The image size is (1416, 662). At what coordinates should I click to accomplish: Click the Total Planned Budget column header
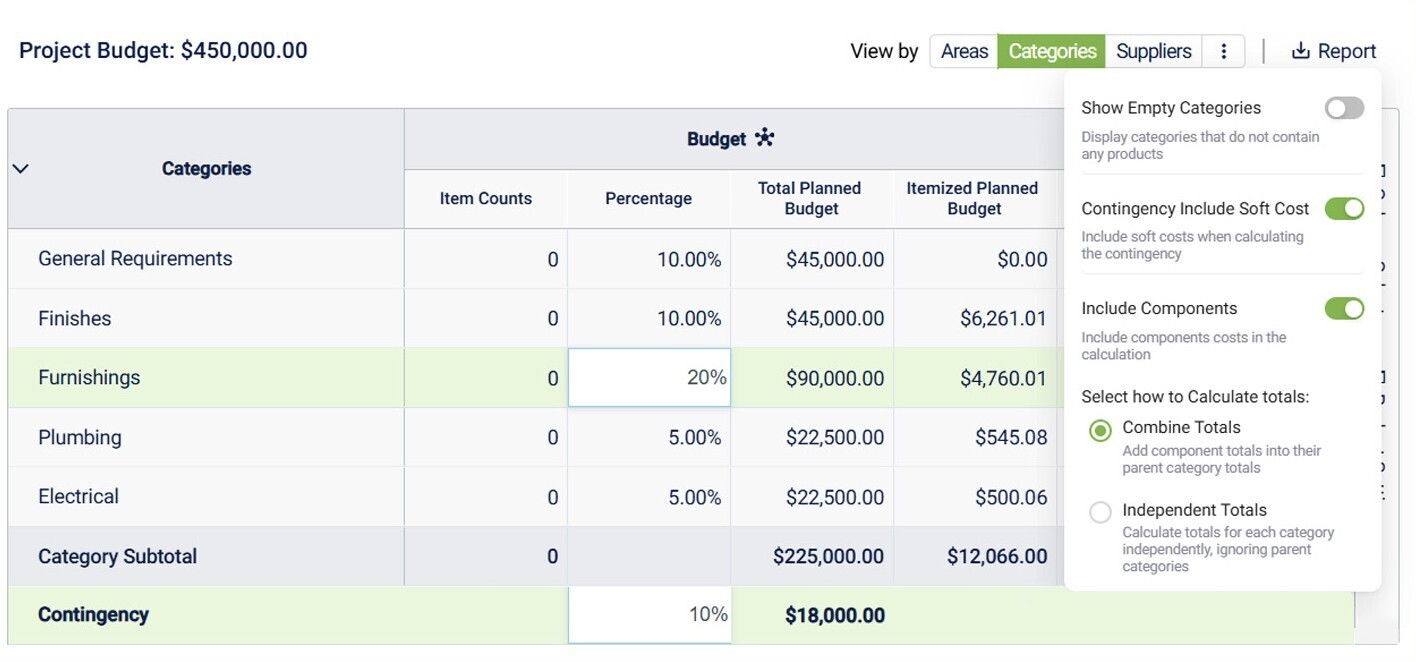[811, 198]
